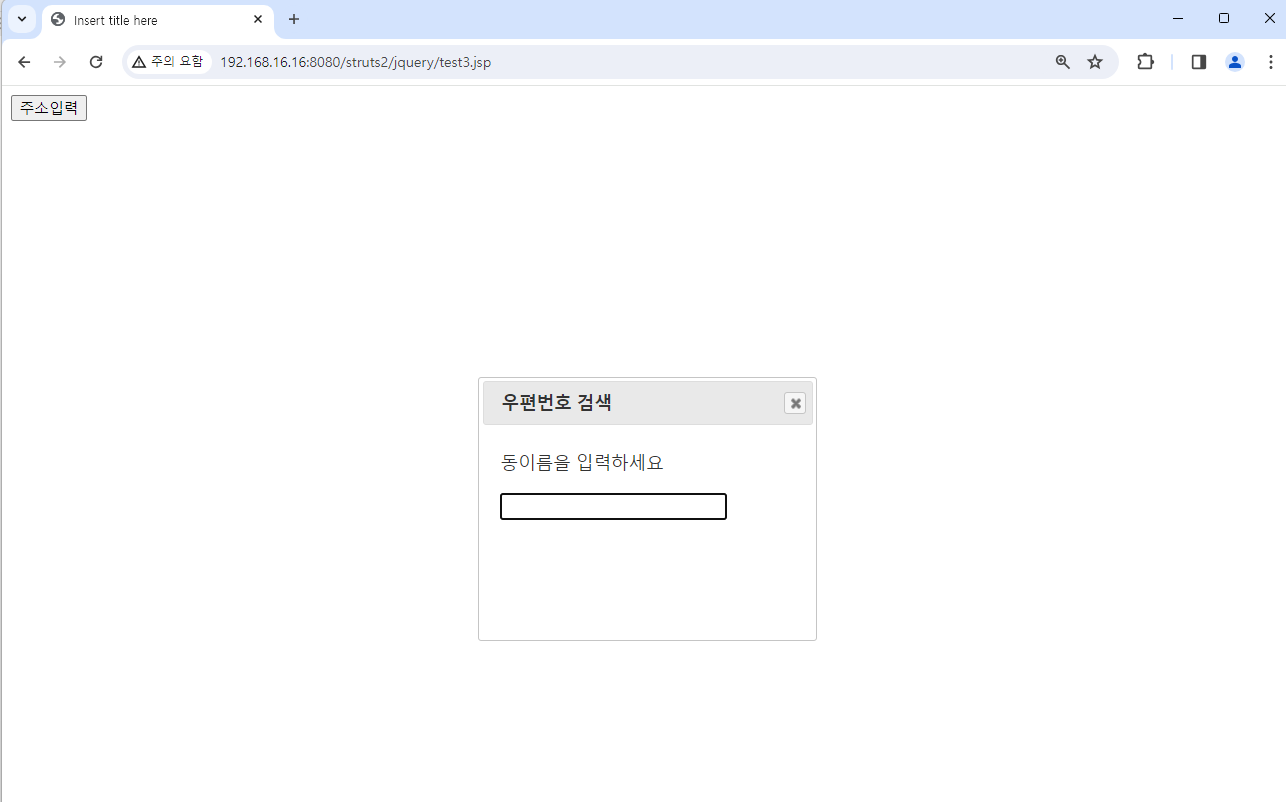1286x802 pixels.
Task: Click the 우편번호 검색 dialog title
Action: pyautogui.click(x=557, y=402)
